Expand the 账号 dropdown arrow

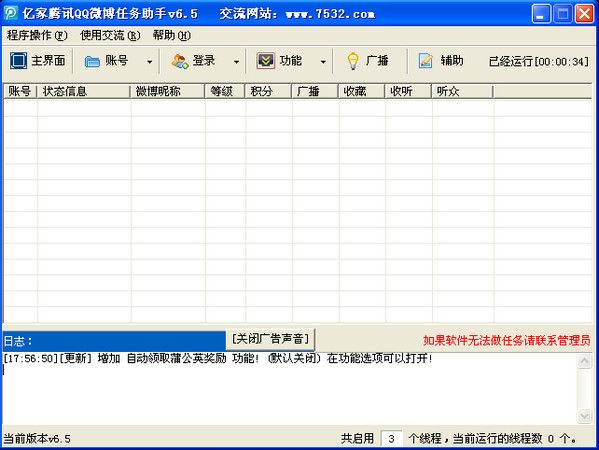pyautogui.click(x=150, y=62)
